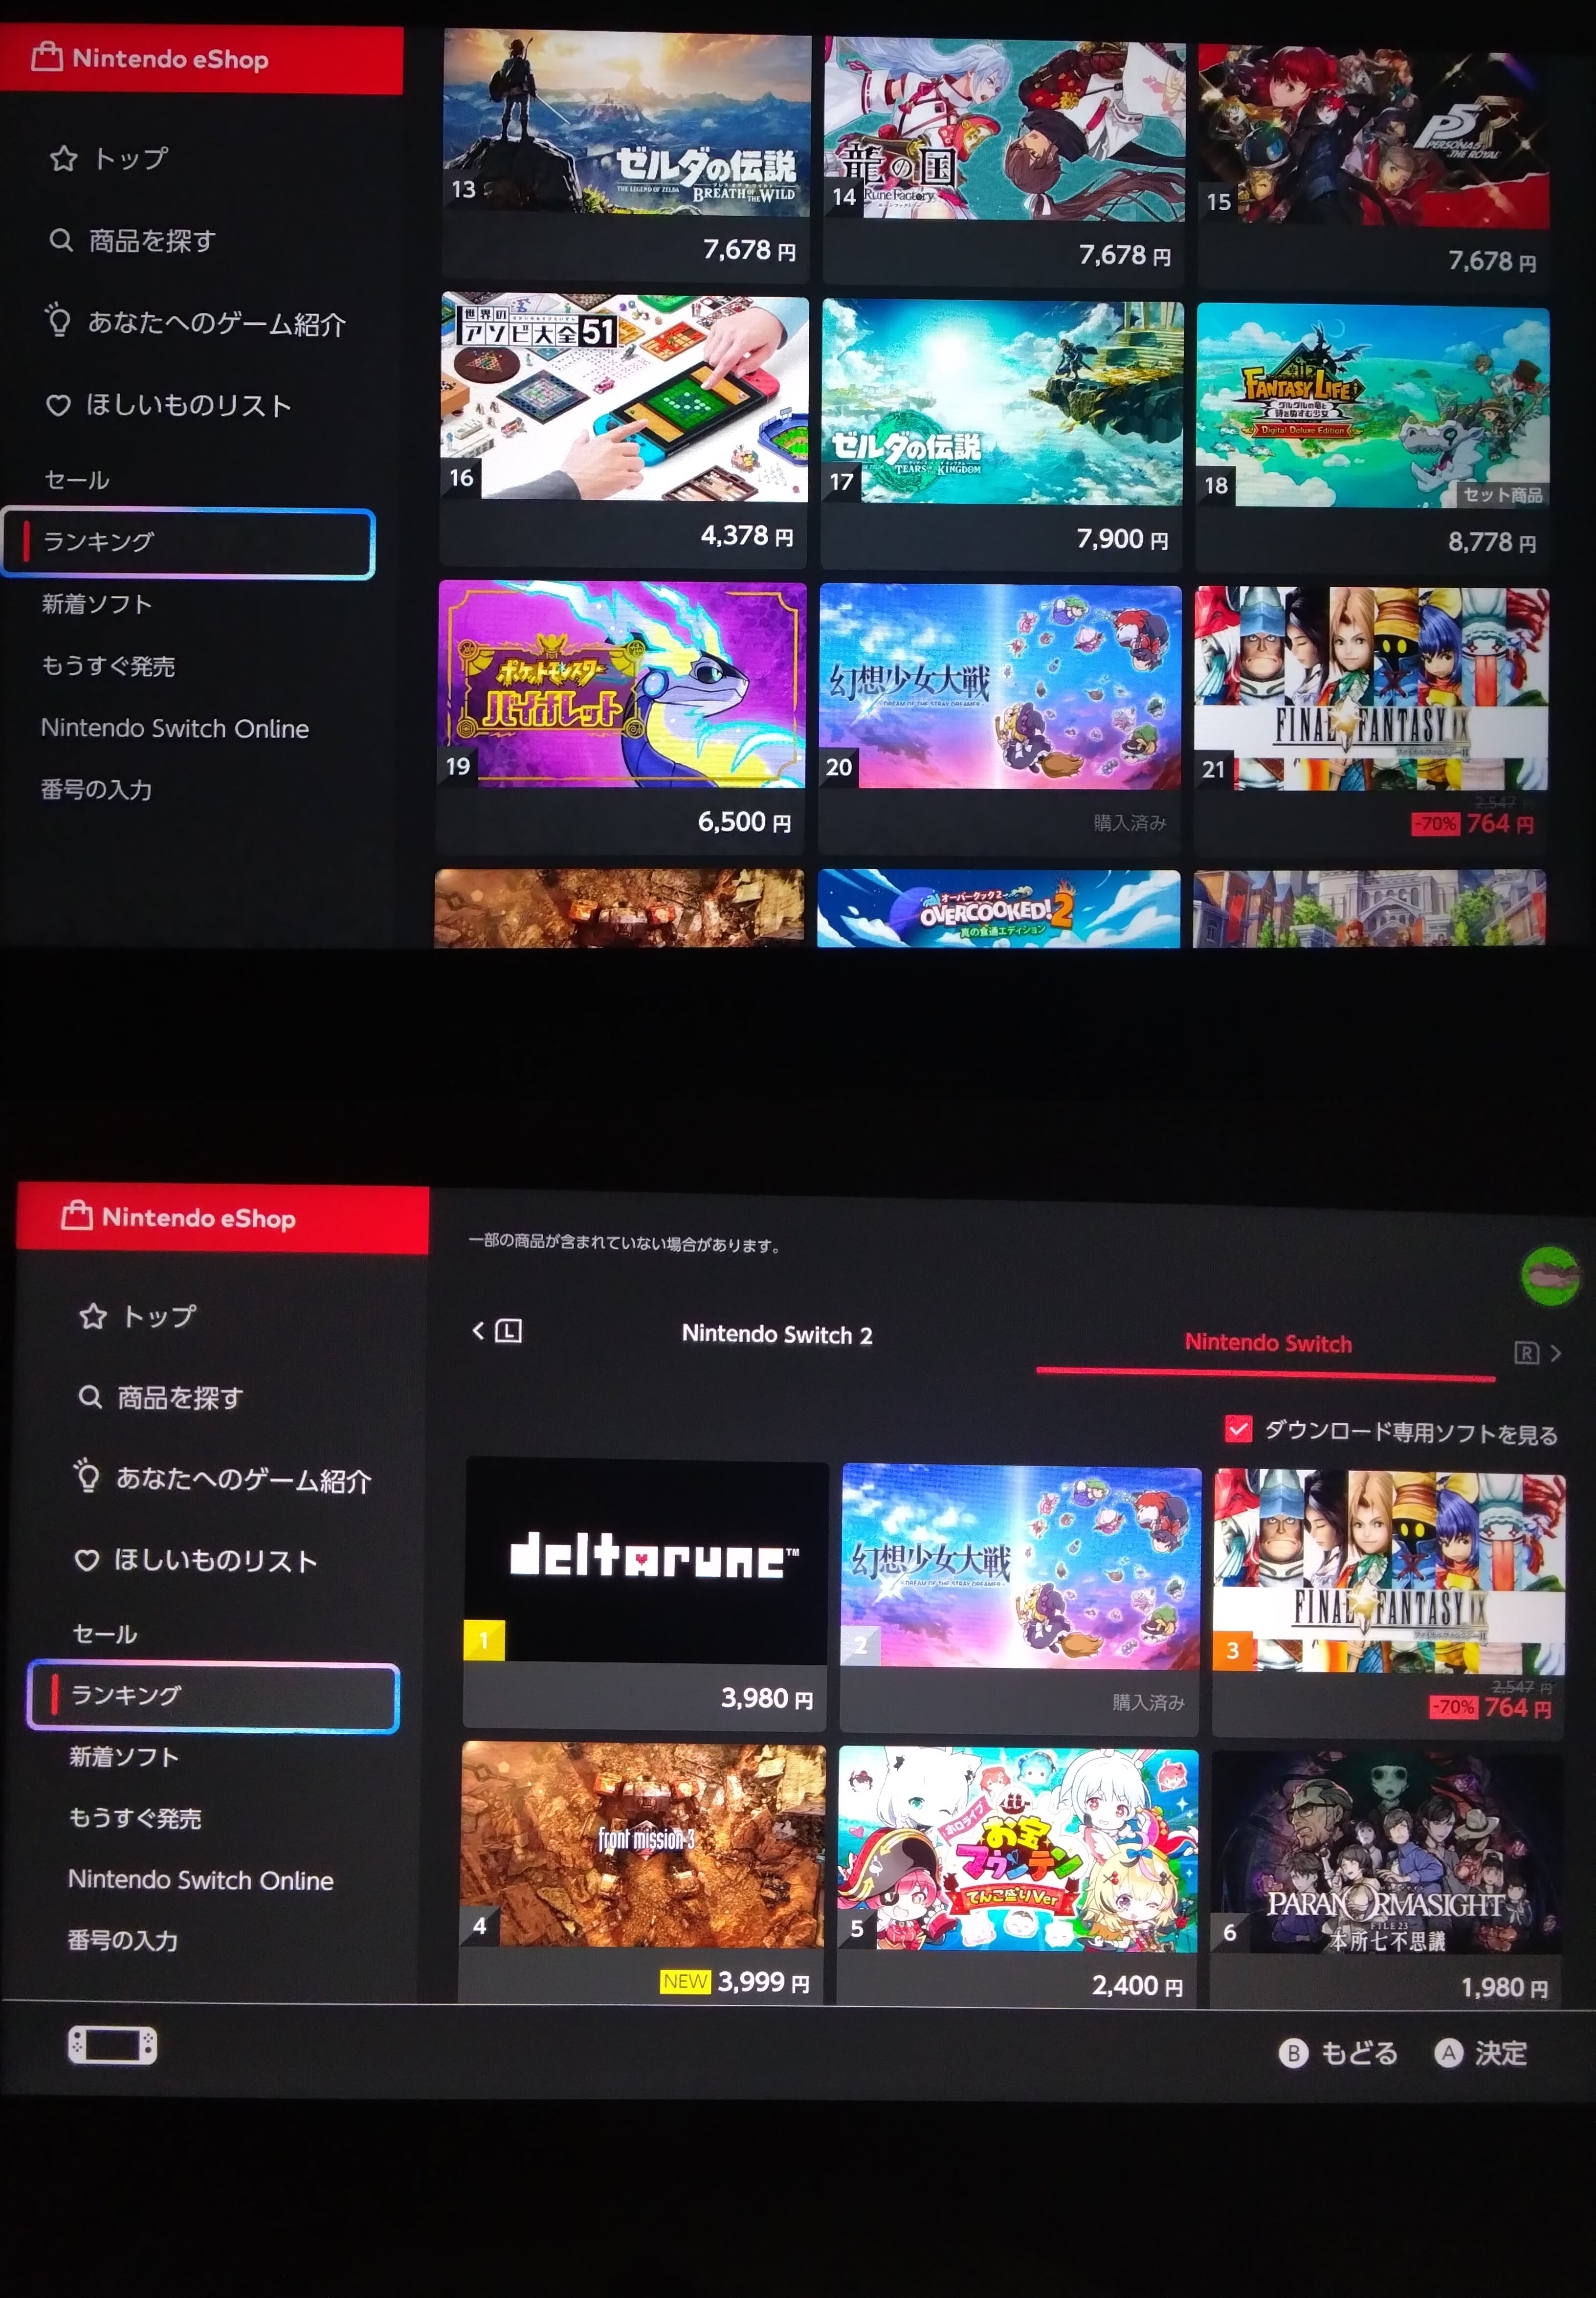1596x2298 pixels.
Task: Select ランキング in the lower screen's sidebar
Action: [x=214, y=1696]
